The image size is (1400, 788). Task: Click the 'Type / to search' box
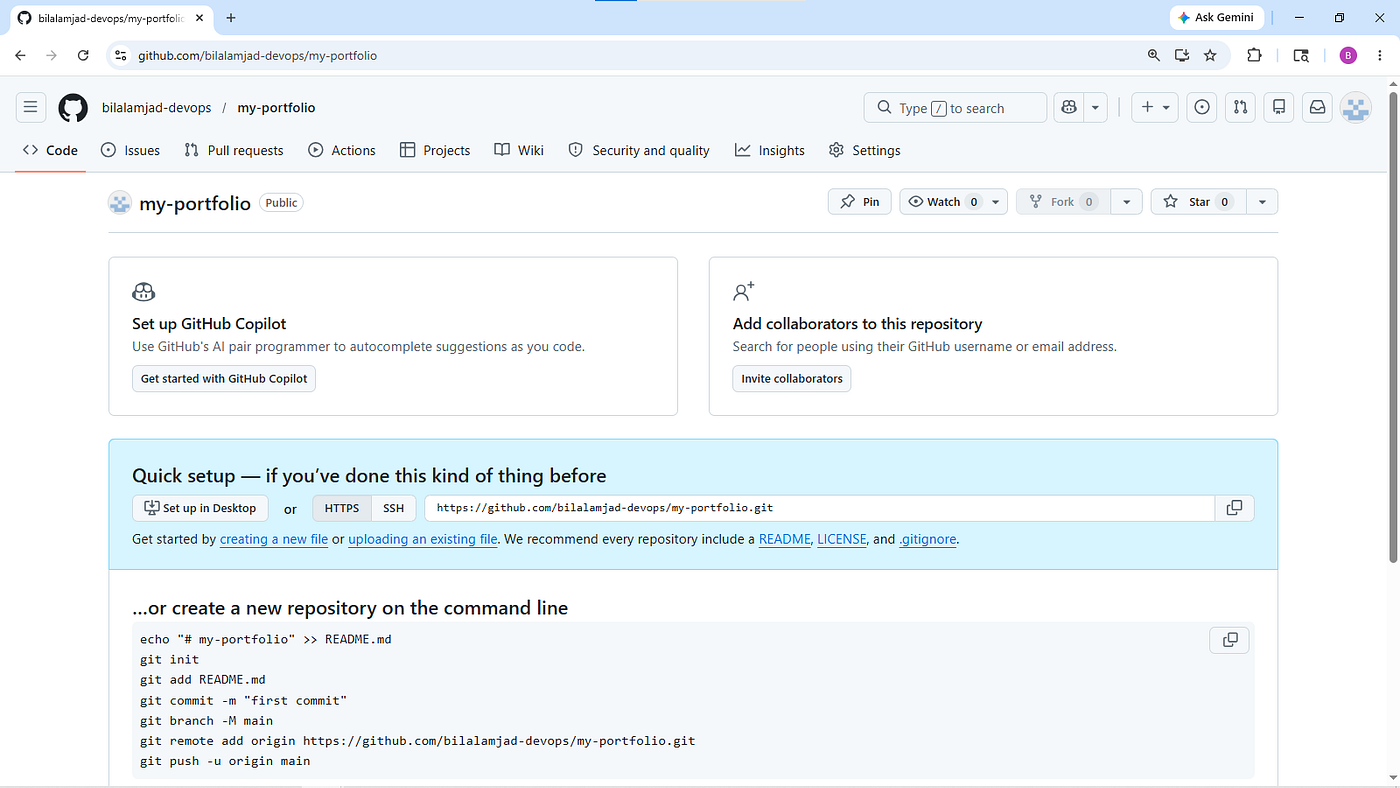pos(955,108)
